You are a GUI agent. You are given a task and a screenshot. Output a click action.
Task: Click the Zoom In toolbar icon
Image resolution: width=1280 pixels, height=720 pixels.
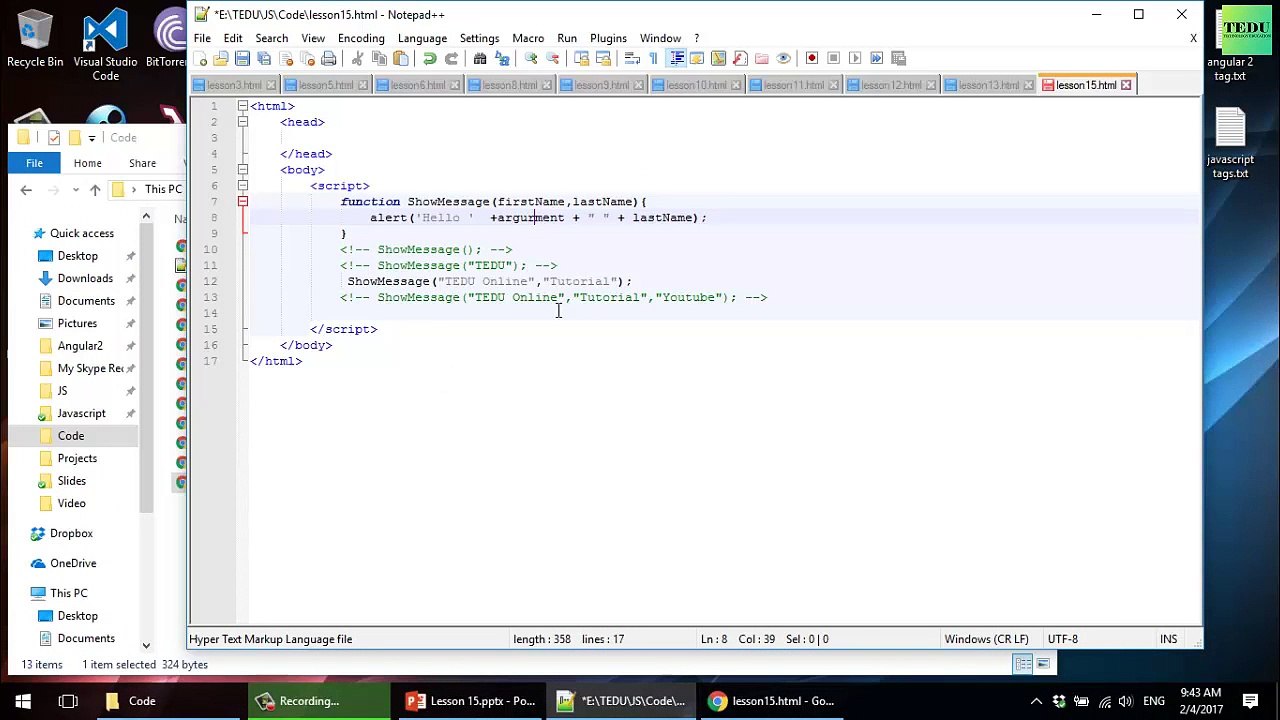[x=531, y=59]
